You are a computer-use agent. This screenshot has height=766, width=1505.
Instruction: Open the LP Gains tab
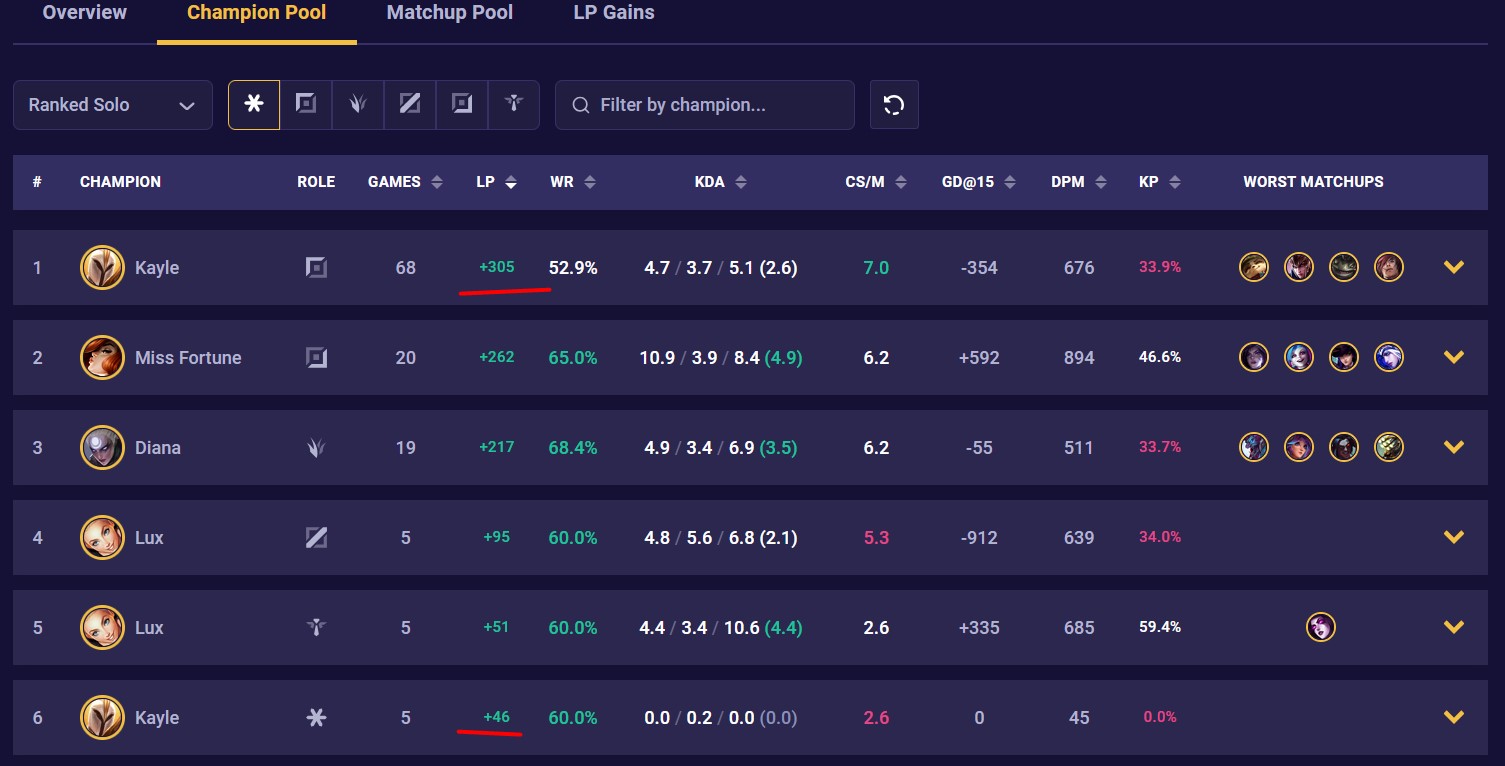614,13
